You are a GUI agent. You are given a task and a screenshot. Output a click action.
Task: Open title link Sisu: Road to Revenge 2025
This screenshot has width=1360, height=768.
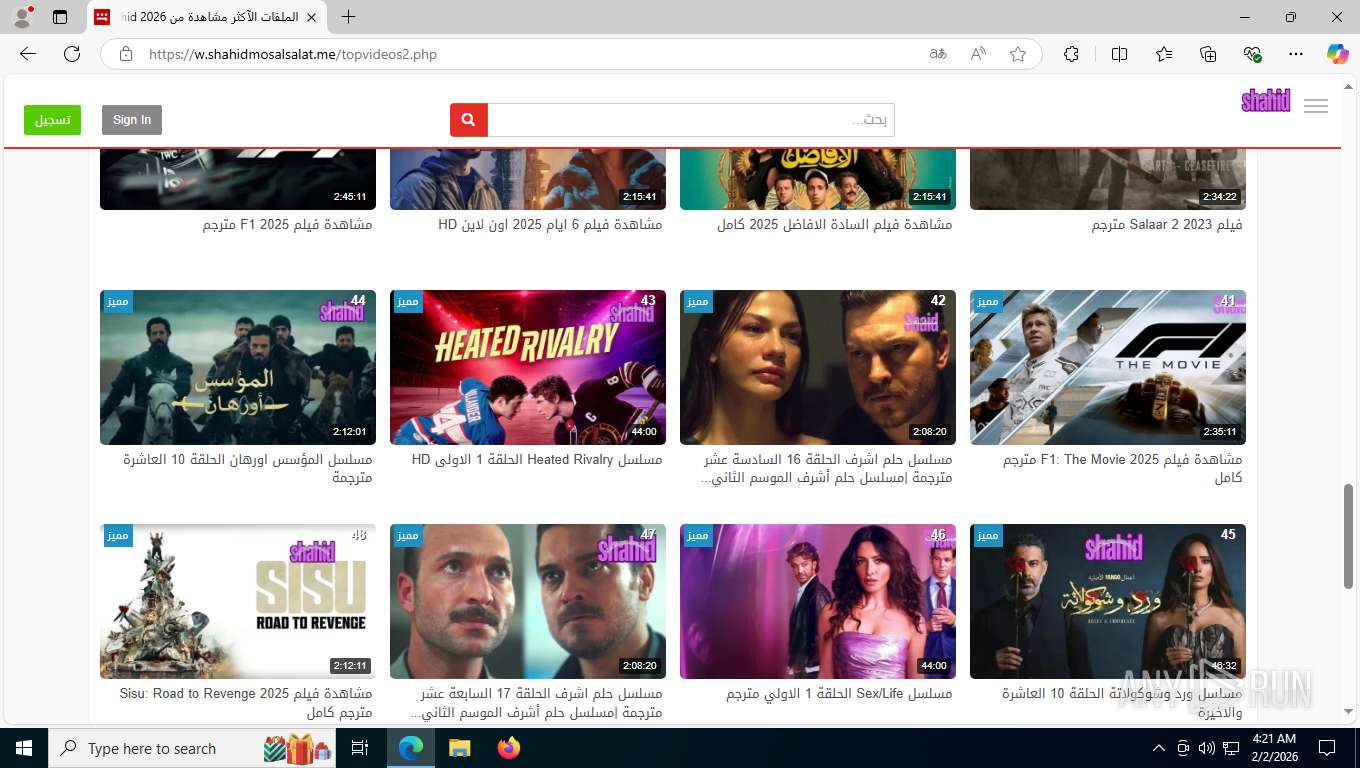click(246, 702)
